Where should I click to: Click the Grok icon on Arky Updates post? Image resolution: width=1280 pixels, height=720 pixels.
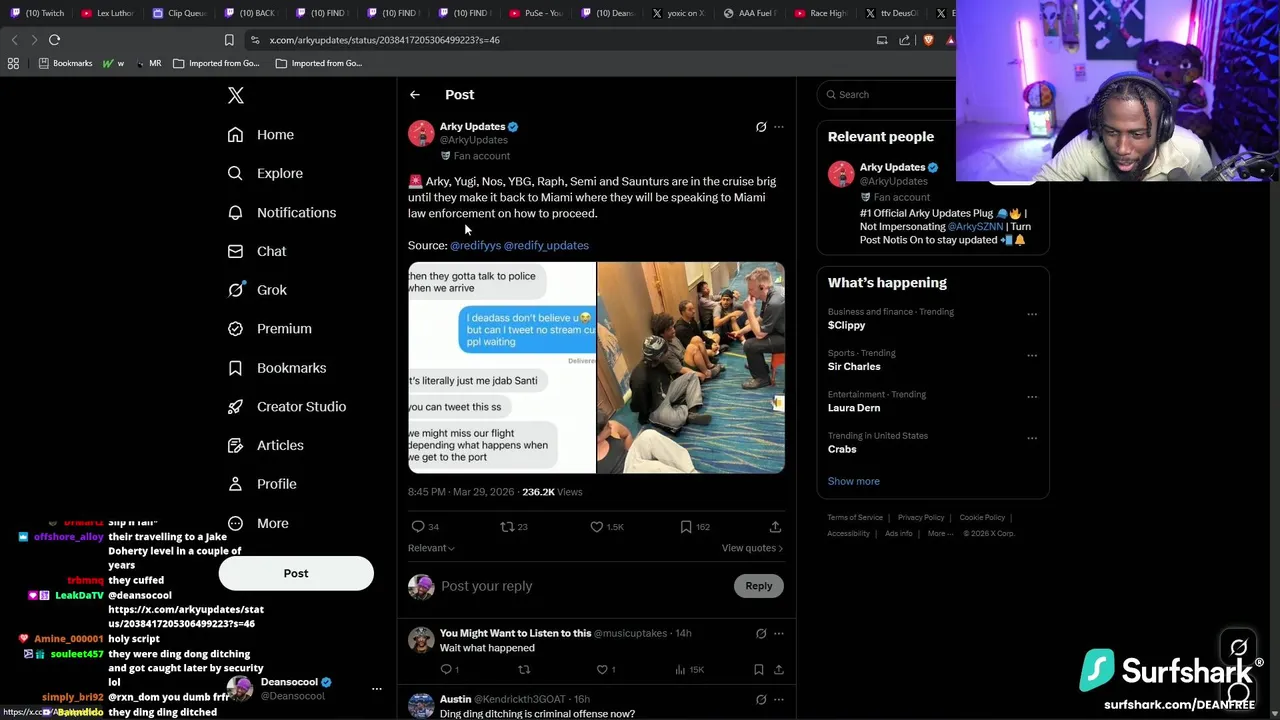(x=761, y=127)
